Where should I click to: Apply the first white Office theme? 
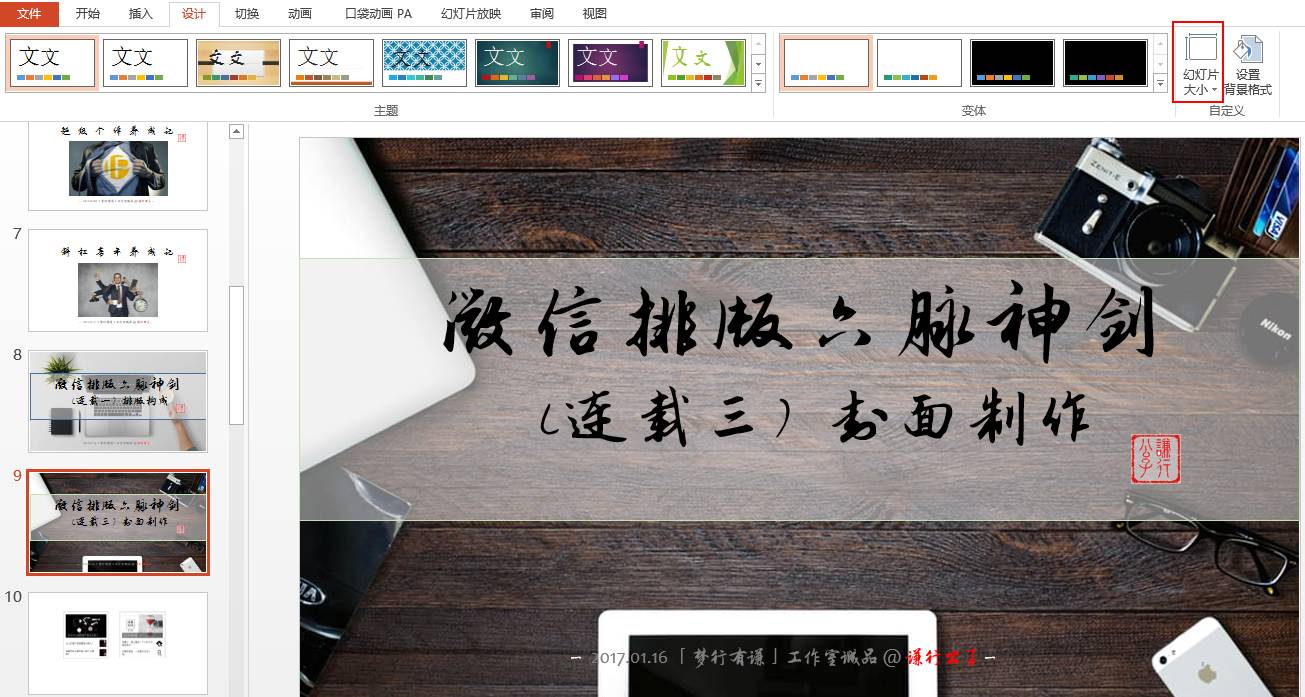tap(53, 63)
